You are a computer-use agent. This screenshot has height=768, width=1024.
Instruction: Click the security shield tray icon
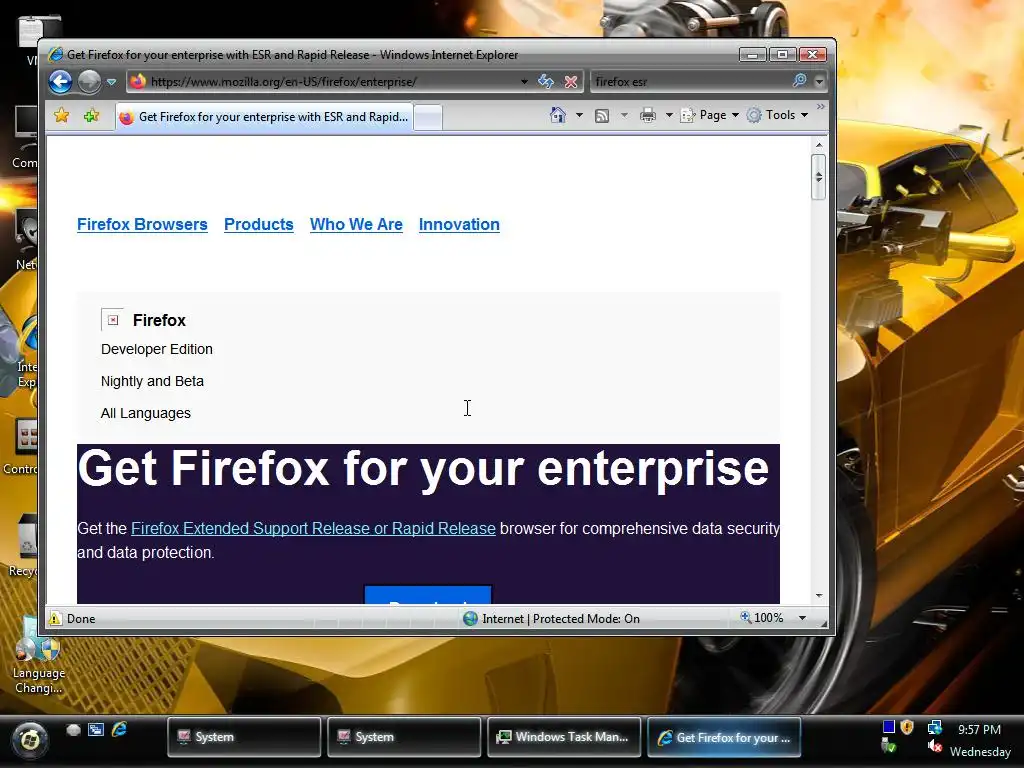pyautogui.click(x=907, y=727)
